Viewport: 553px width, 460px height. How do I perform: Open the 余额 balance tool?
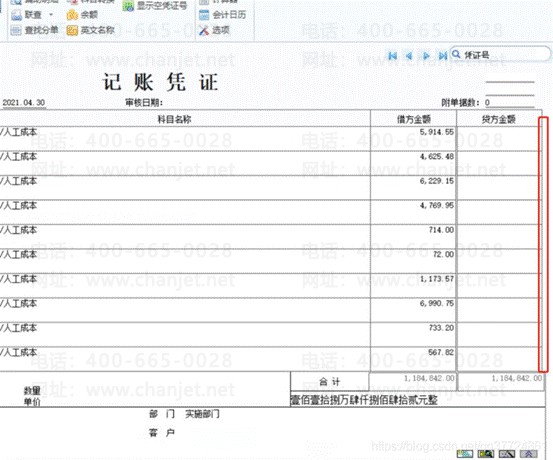[x=82, y=15]
